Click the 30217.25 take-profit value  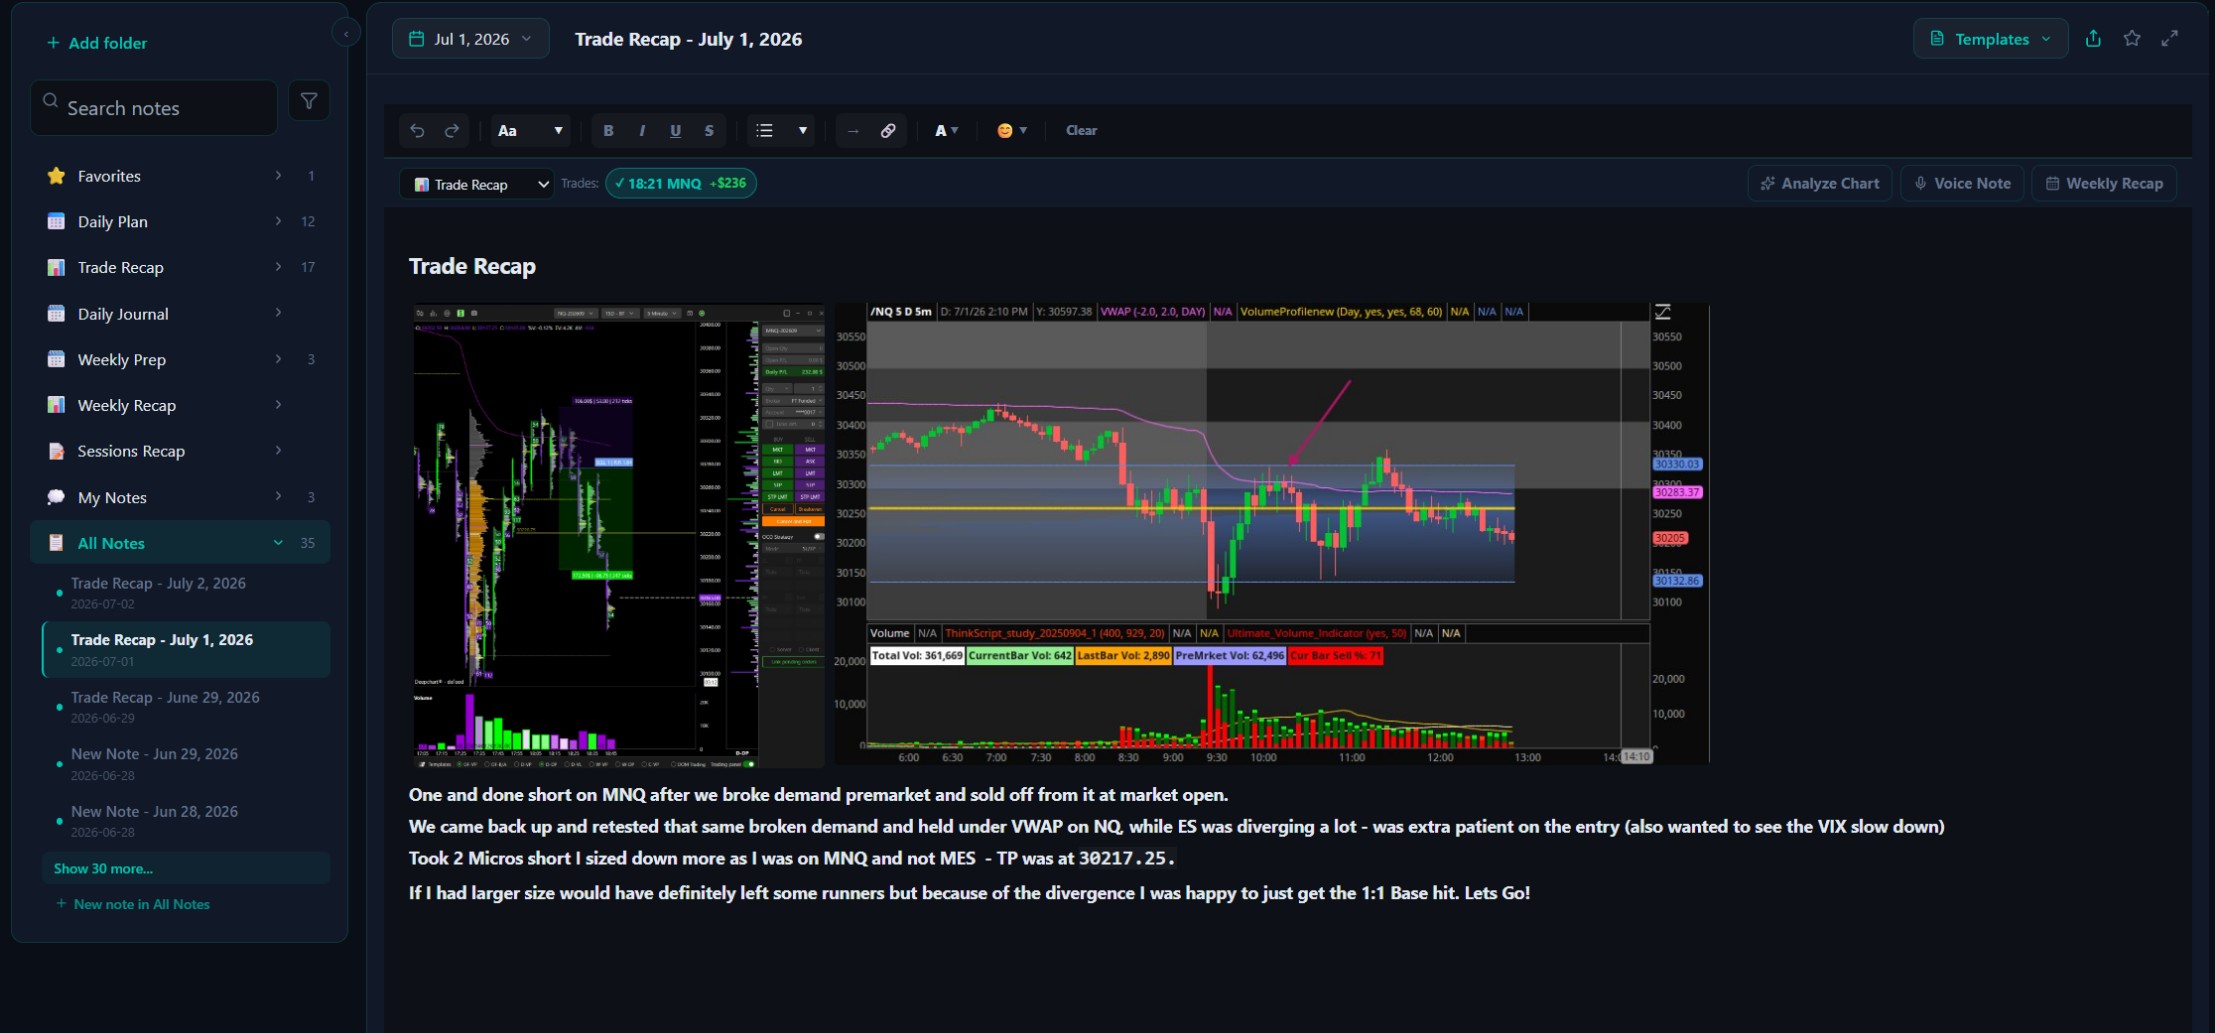click(1126, 859)
